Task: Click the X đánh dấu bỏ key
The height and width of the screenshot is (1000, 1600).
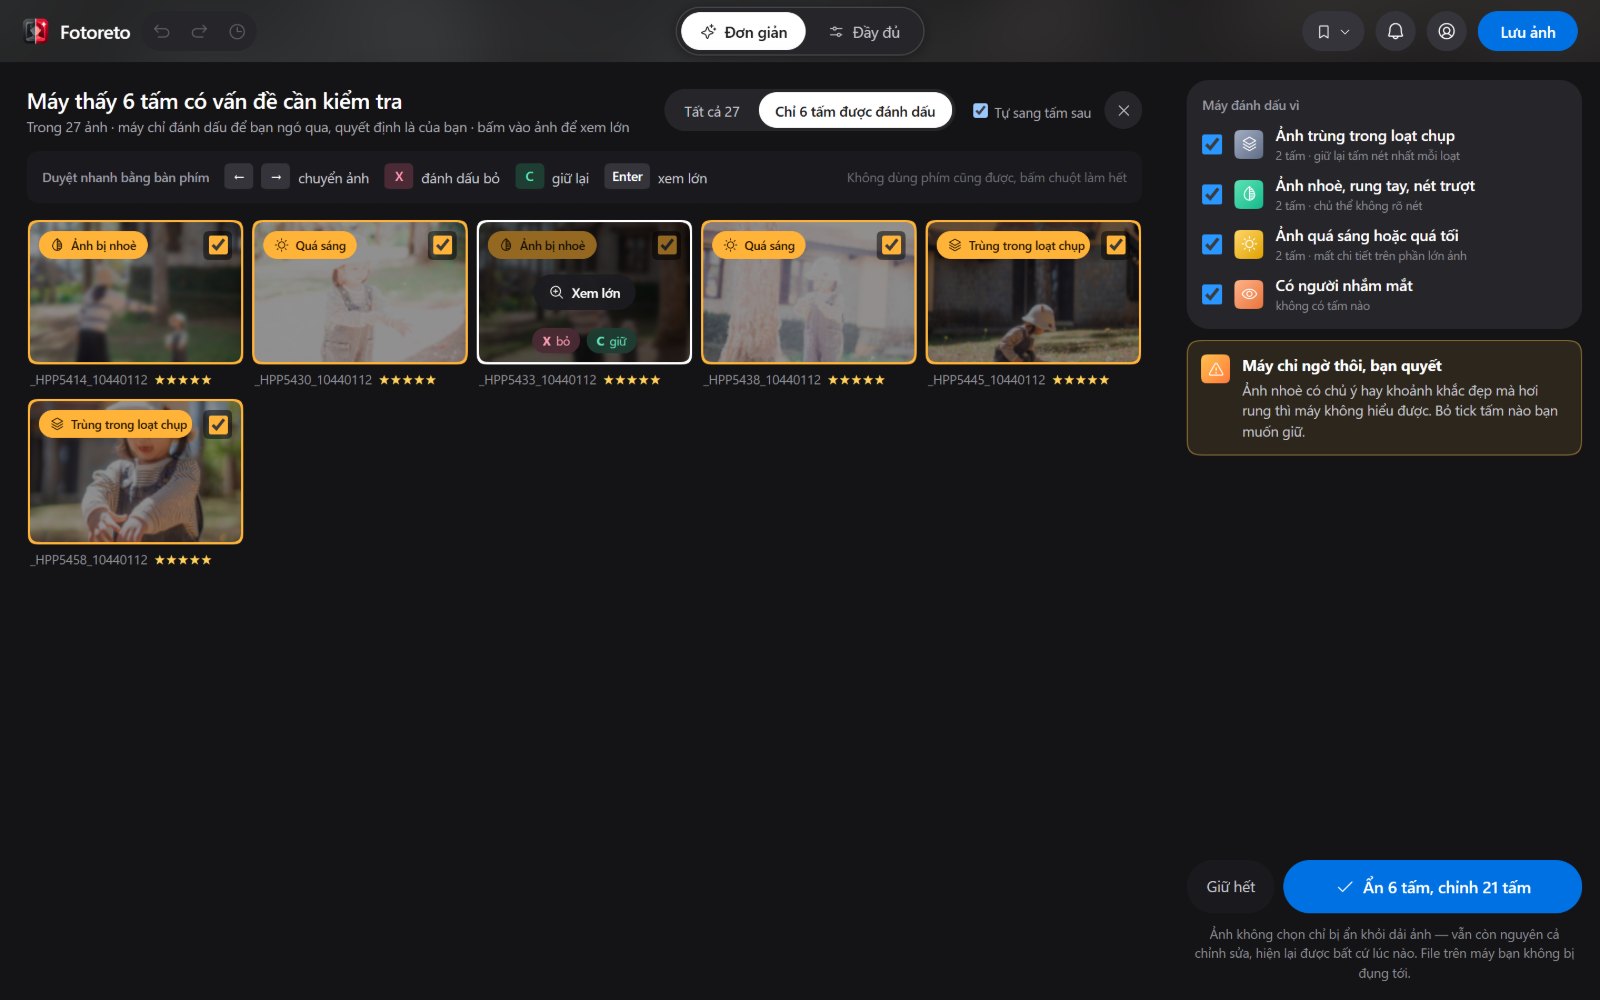Action: click(x=399, y=177)
